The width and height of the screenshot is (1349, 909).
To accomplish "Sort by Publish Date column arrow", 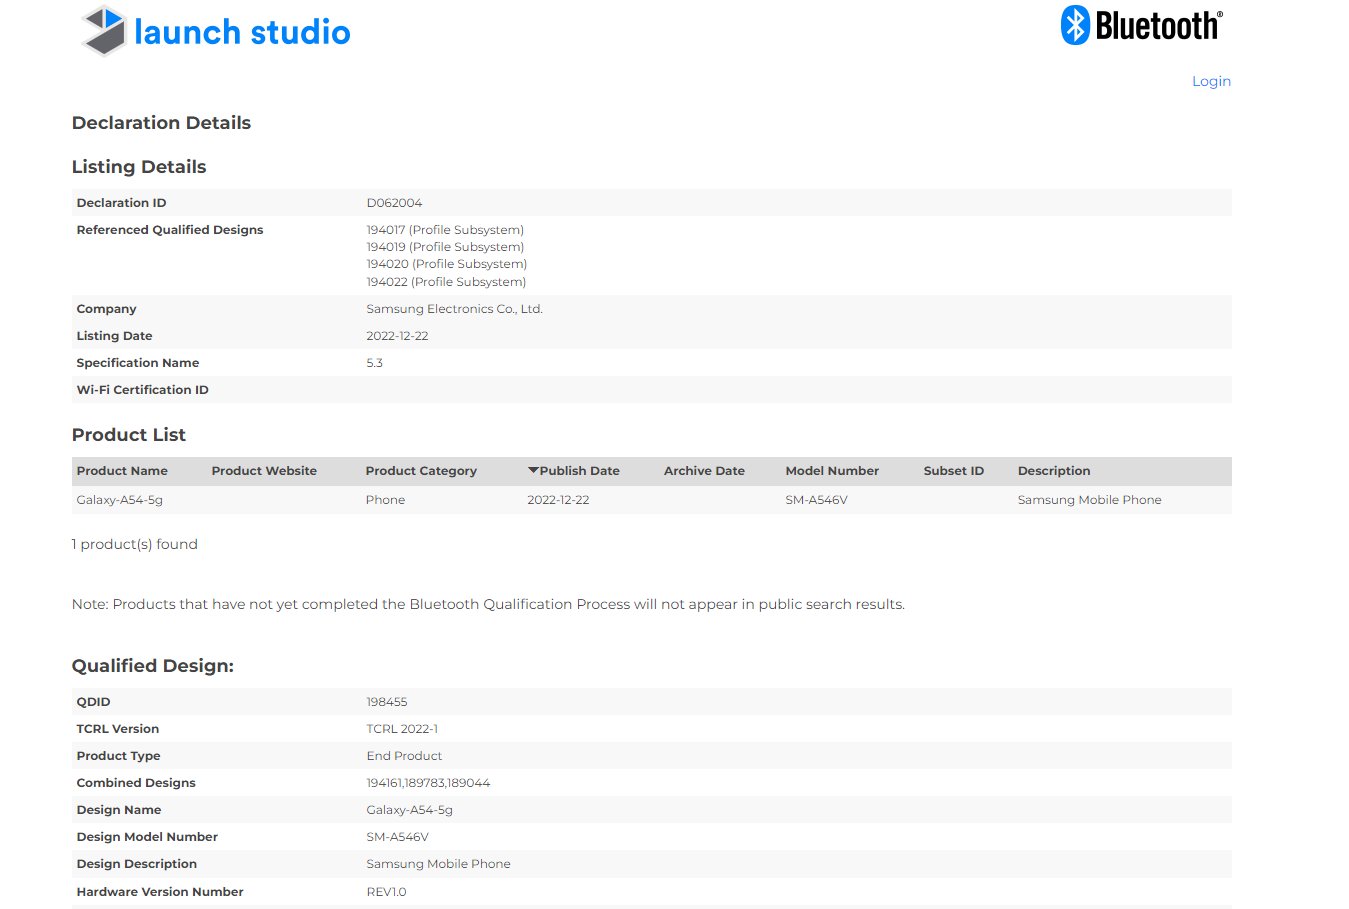I will pos(534,470).
